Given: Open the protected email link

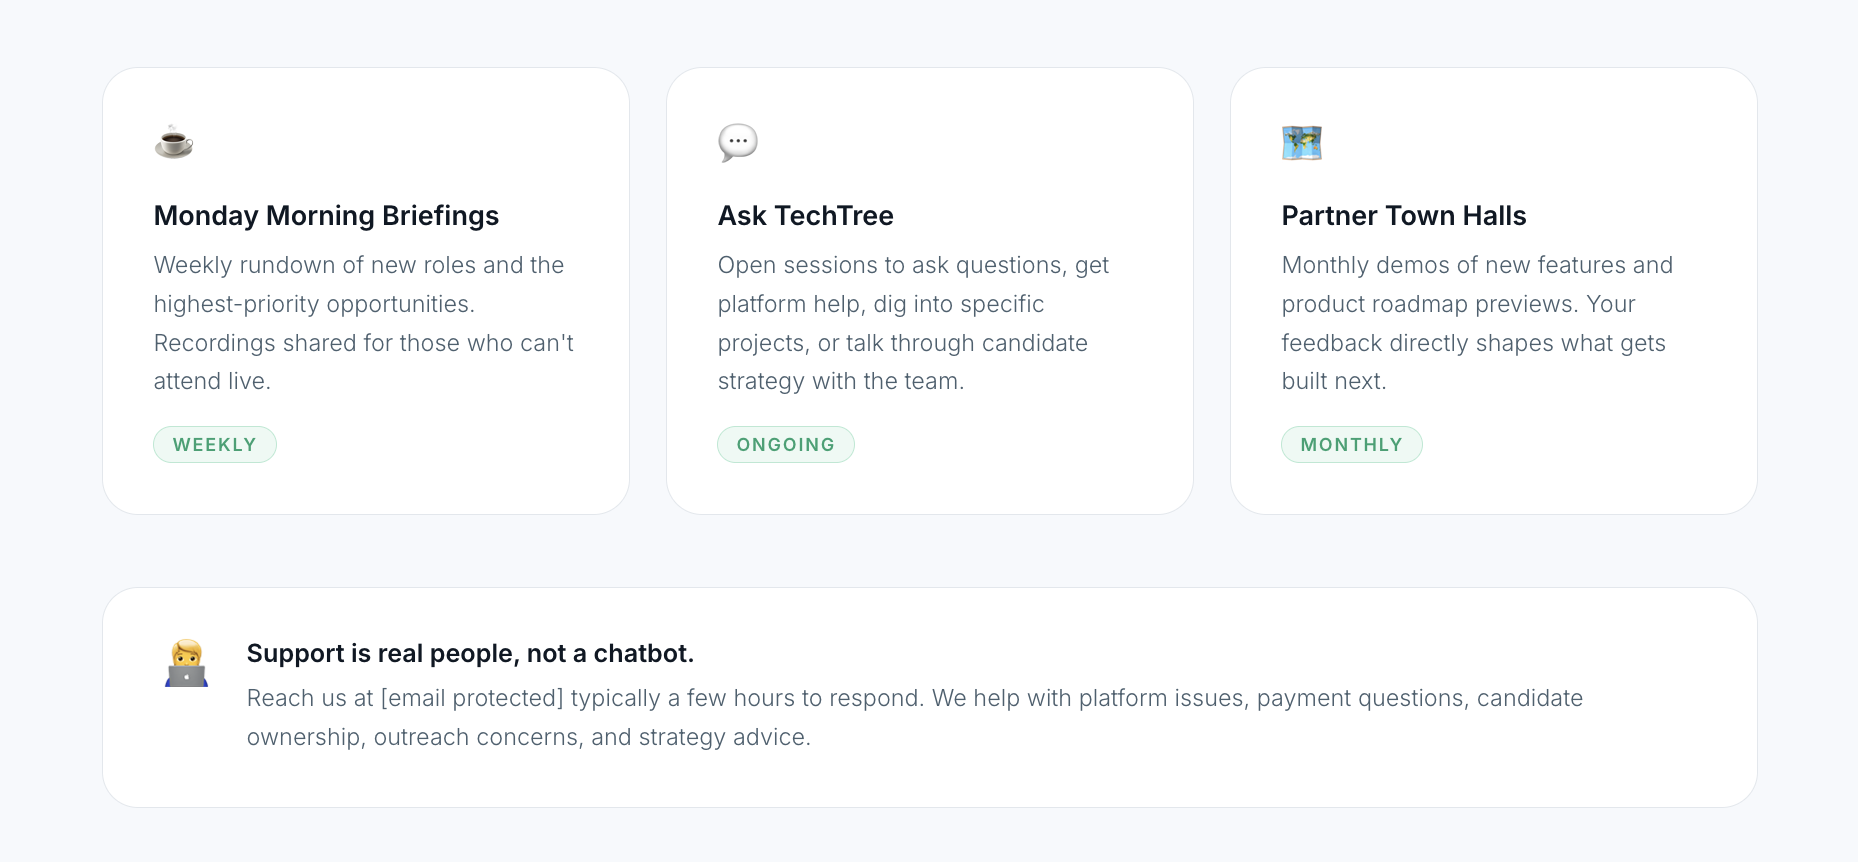Looking at the screenshot, I should coord(472,698).
